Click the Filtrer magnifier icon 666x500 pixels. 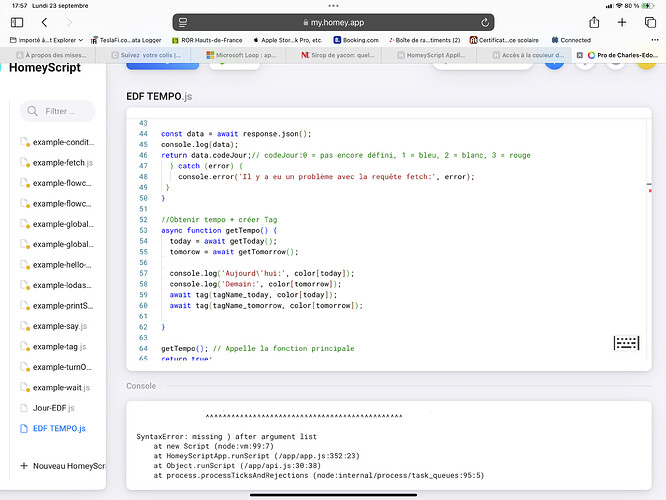pos(32,111)
